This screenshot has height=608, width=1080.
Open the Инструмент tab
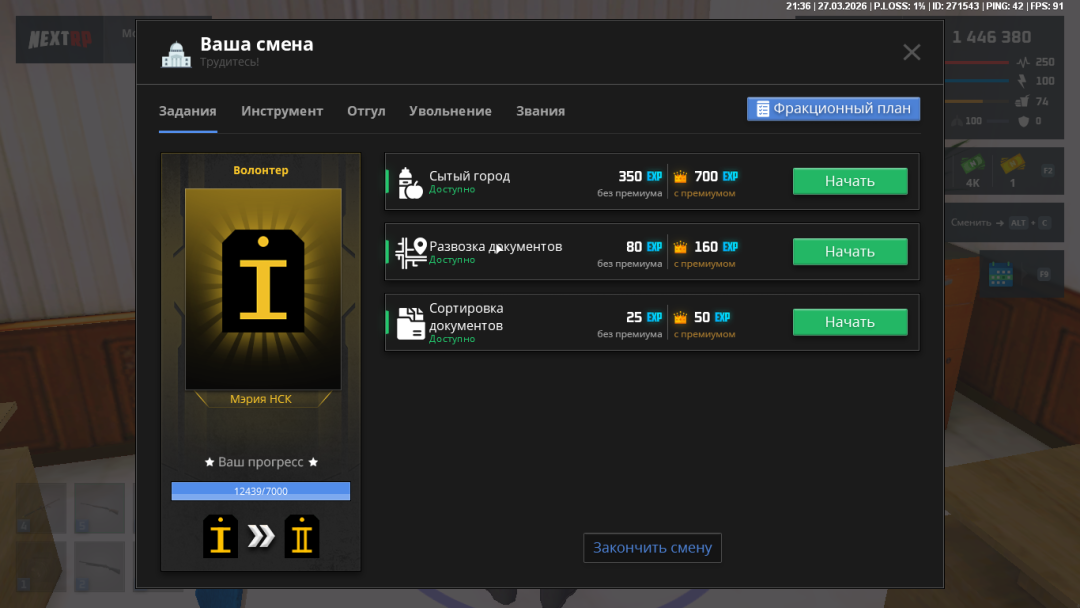pos(282,111)
